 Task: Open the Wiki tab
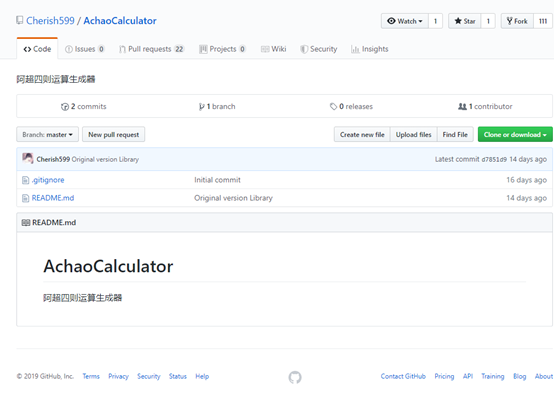pyautogui.click(x=273, y=49)
